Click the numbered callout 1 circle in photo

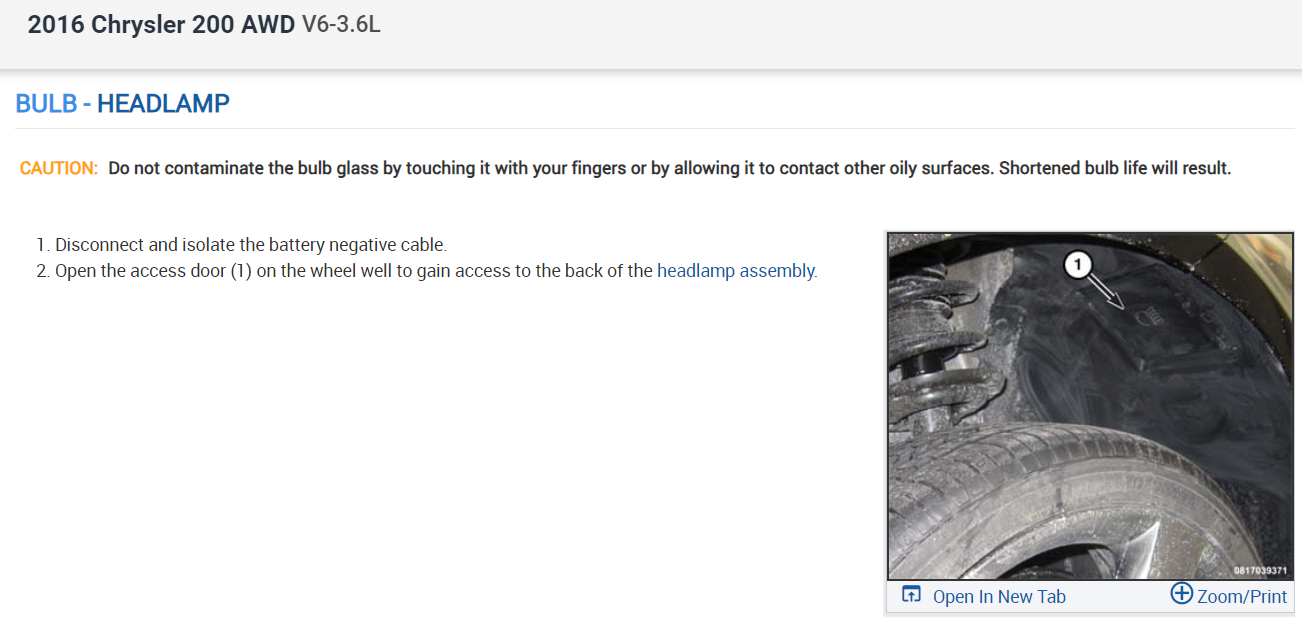pos(1076,264)
